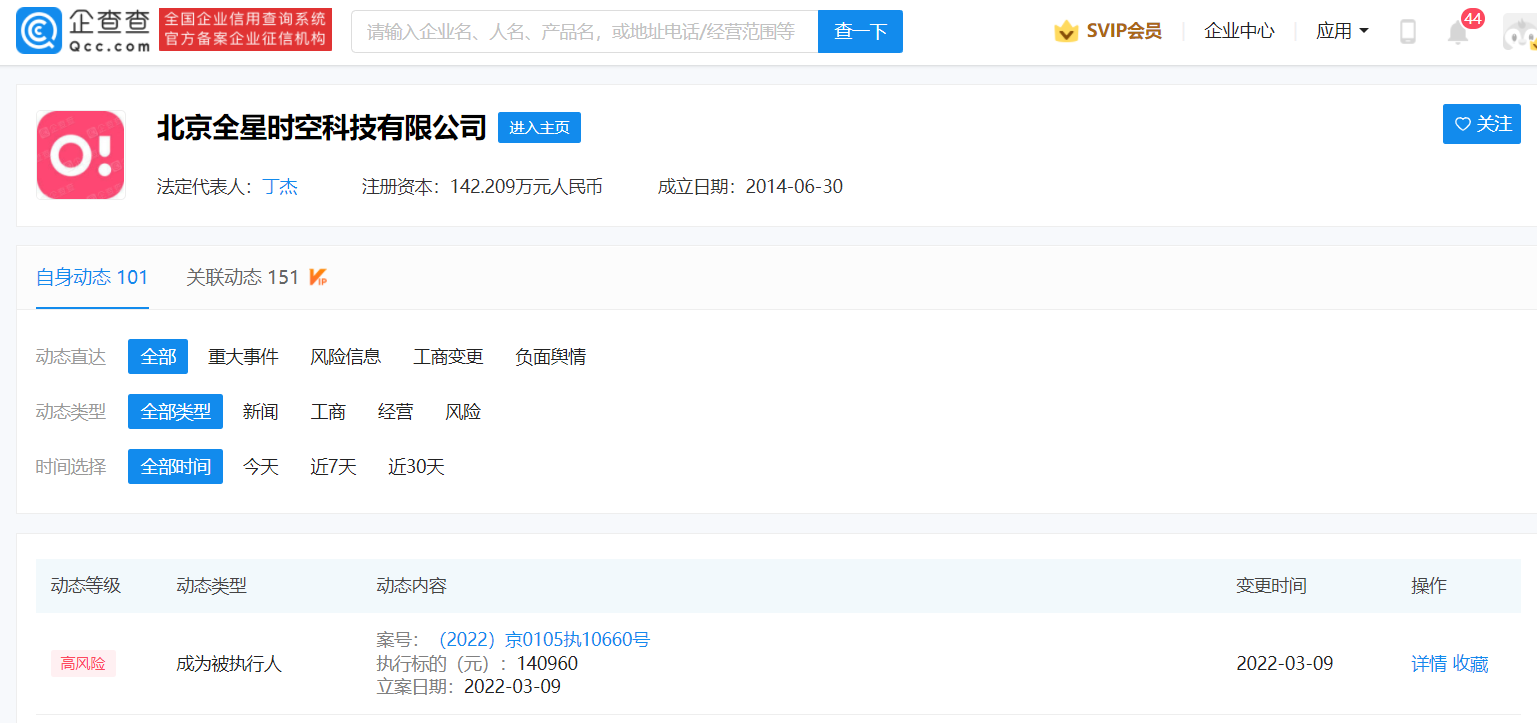Select the 风险信息 filter
The height and width of the screenshot is (723, 1537).
click(346, 356)
